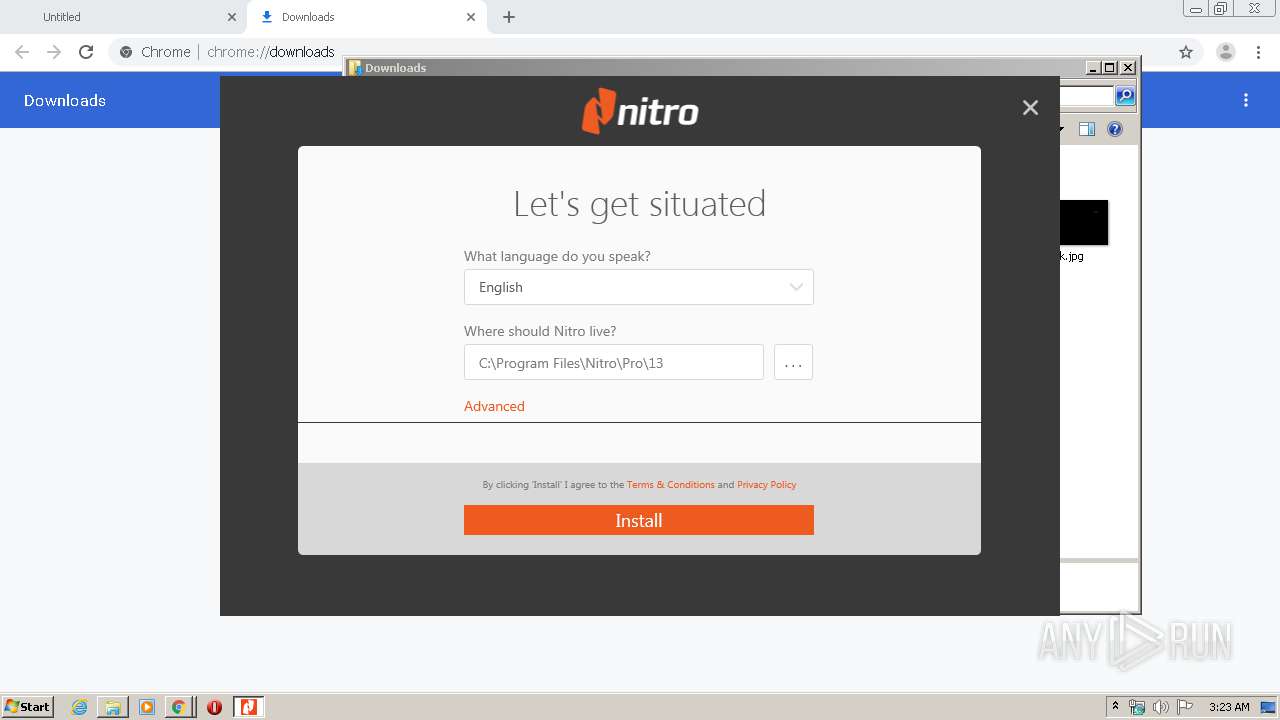This screenshot has width=1280, height=720.
Task: Click the site info icon beside Chrome label
Action: 126,52
